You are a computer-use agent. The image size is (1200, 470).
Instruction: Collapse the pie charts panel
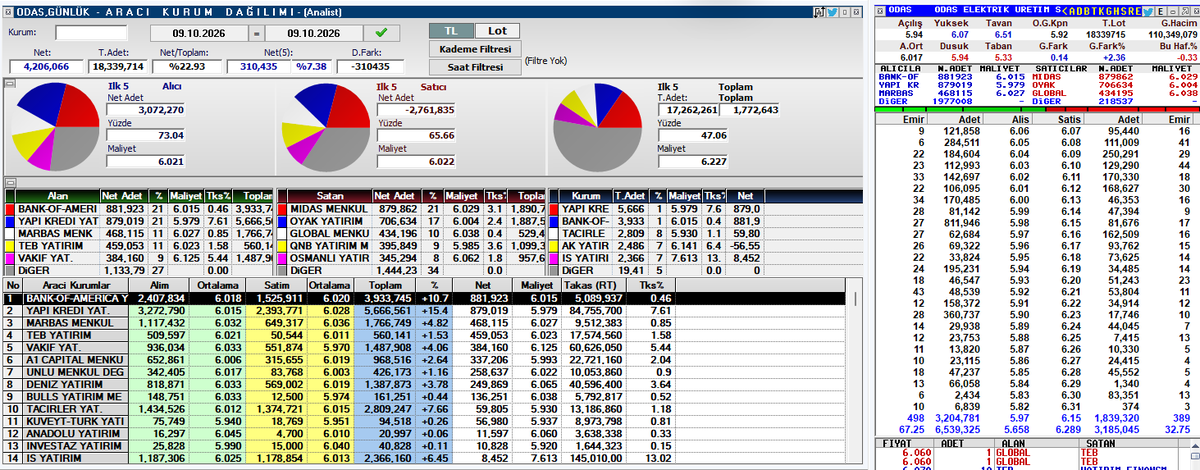8,84
